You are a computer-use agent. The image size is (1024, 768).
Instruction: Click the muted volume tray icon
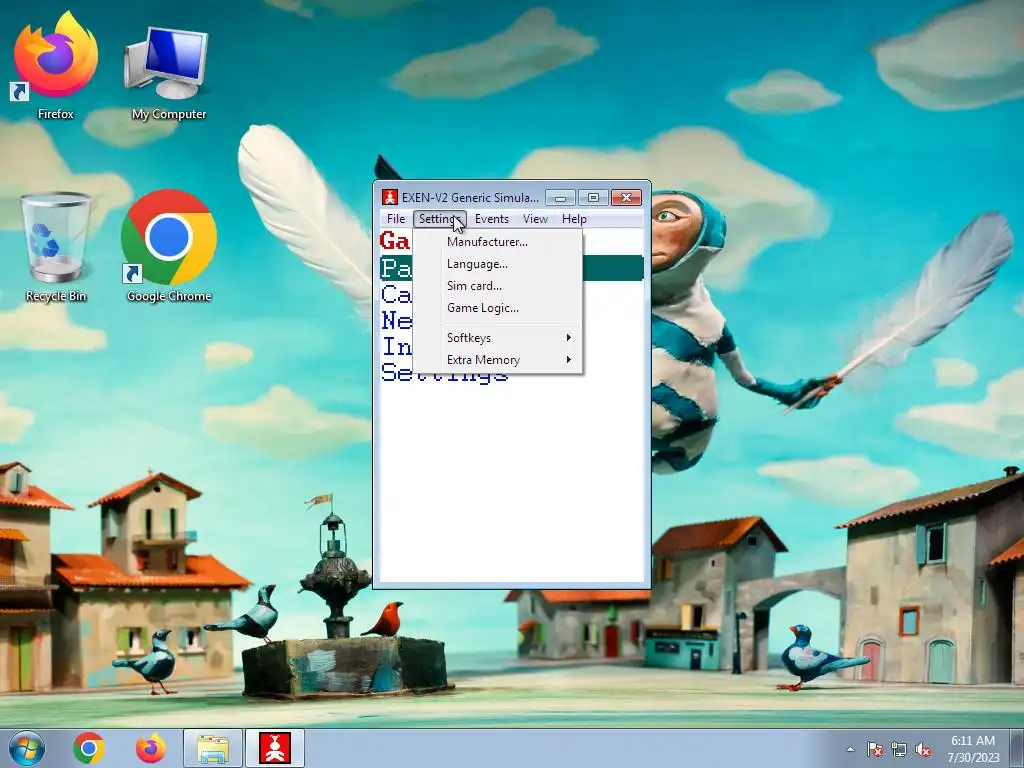[923, 749]
